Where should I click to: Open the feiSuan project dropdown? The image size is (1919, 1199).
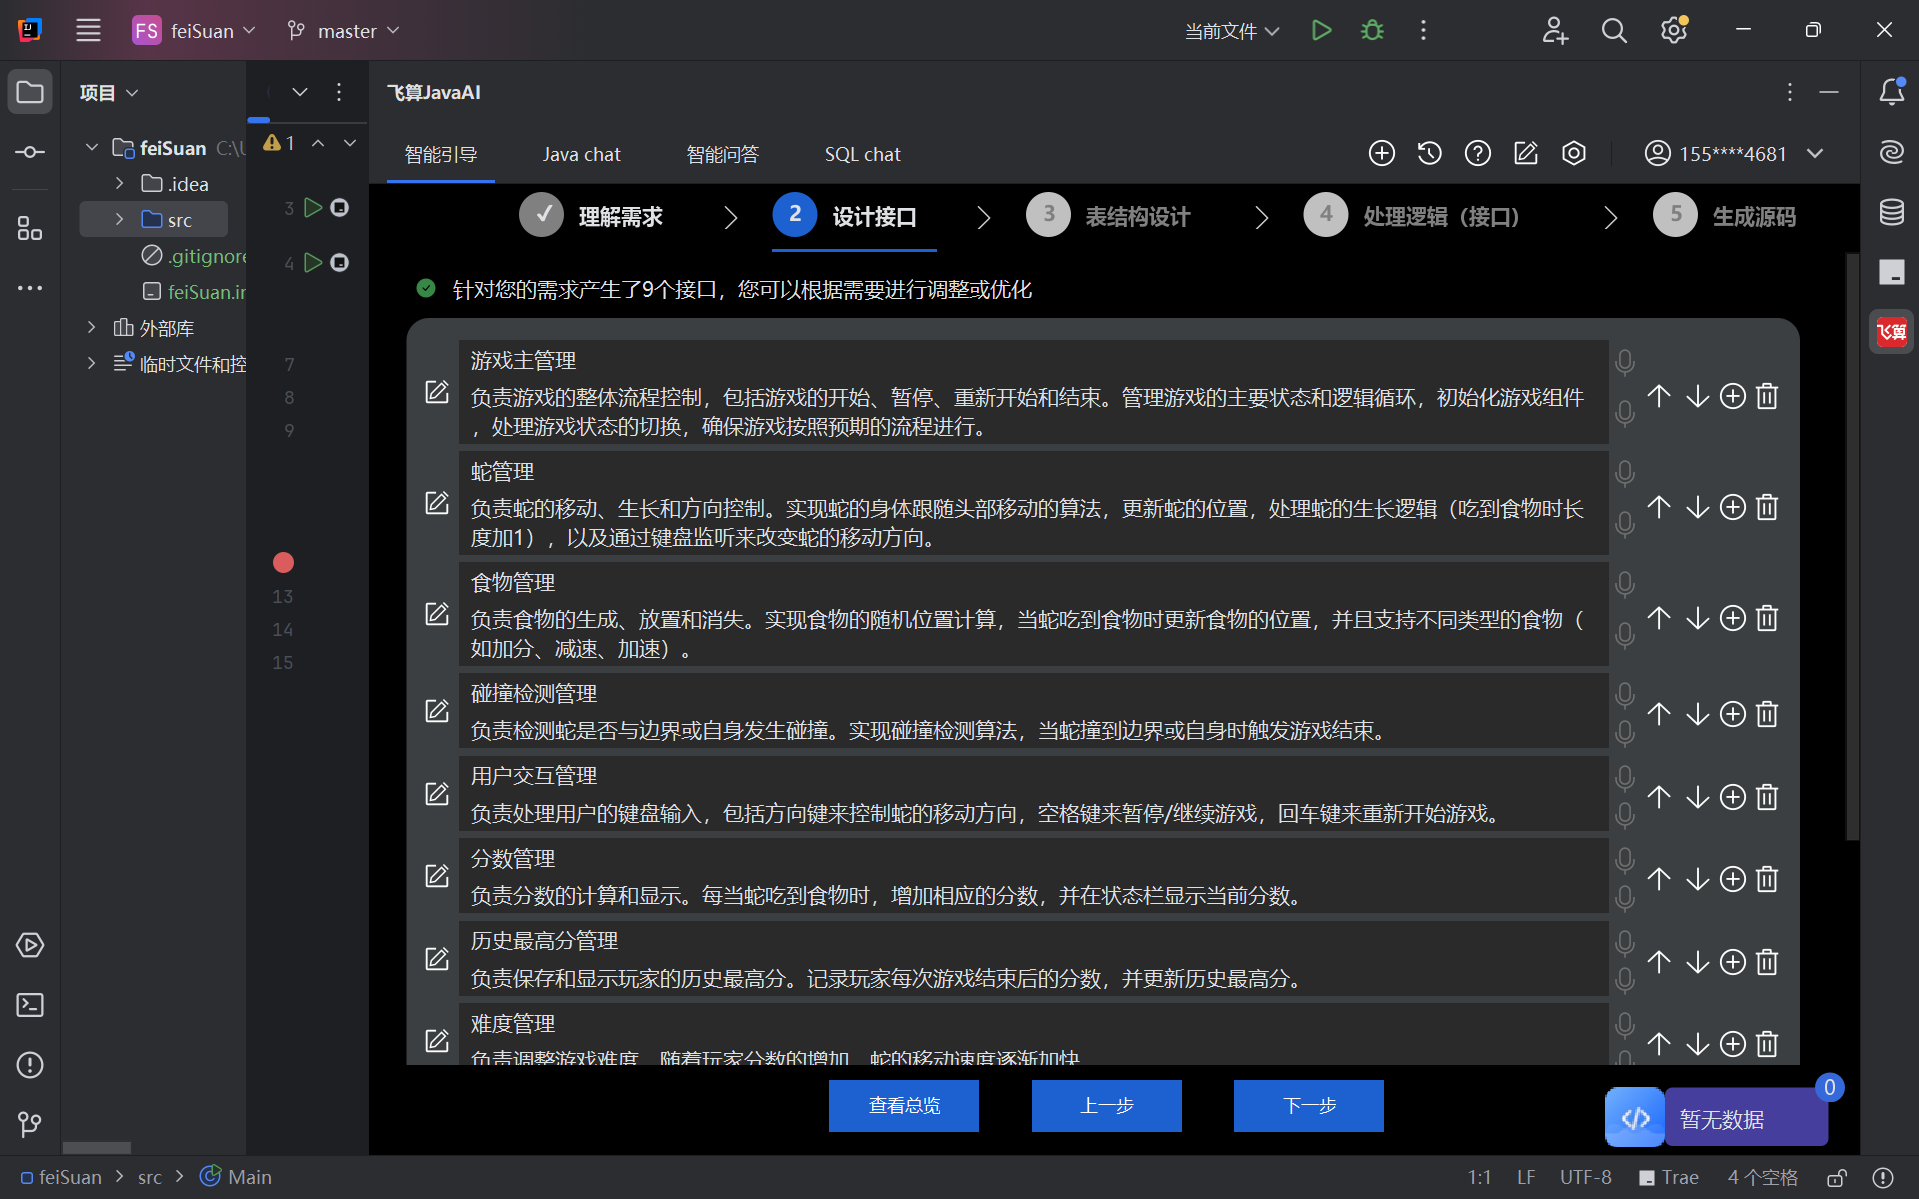pyautogui.click(x=194, y=31)
